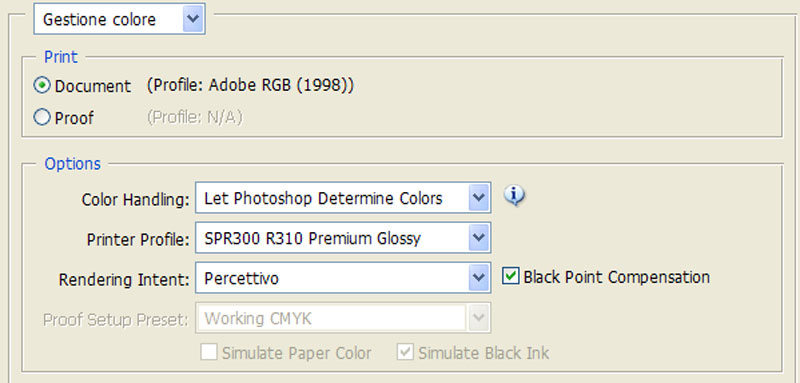Uncheck the Black Point Compensation checkbox
This screenshot has height=383, width=800.
[510, 276]
